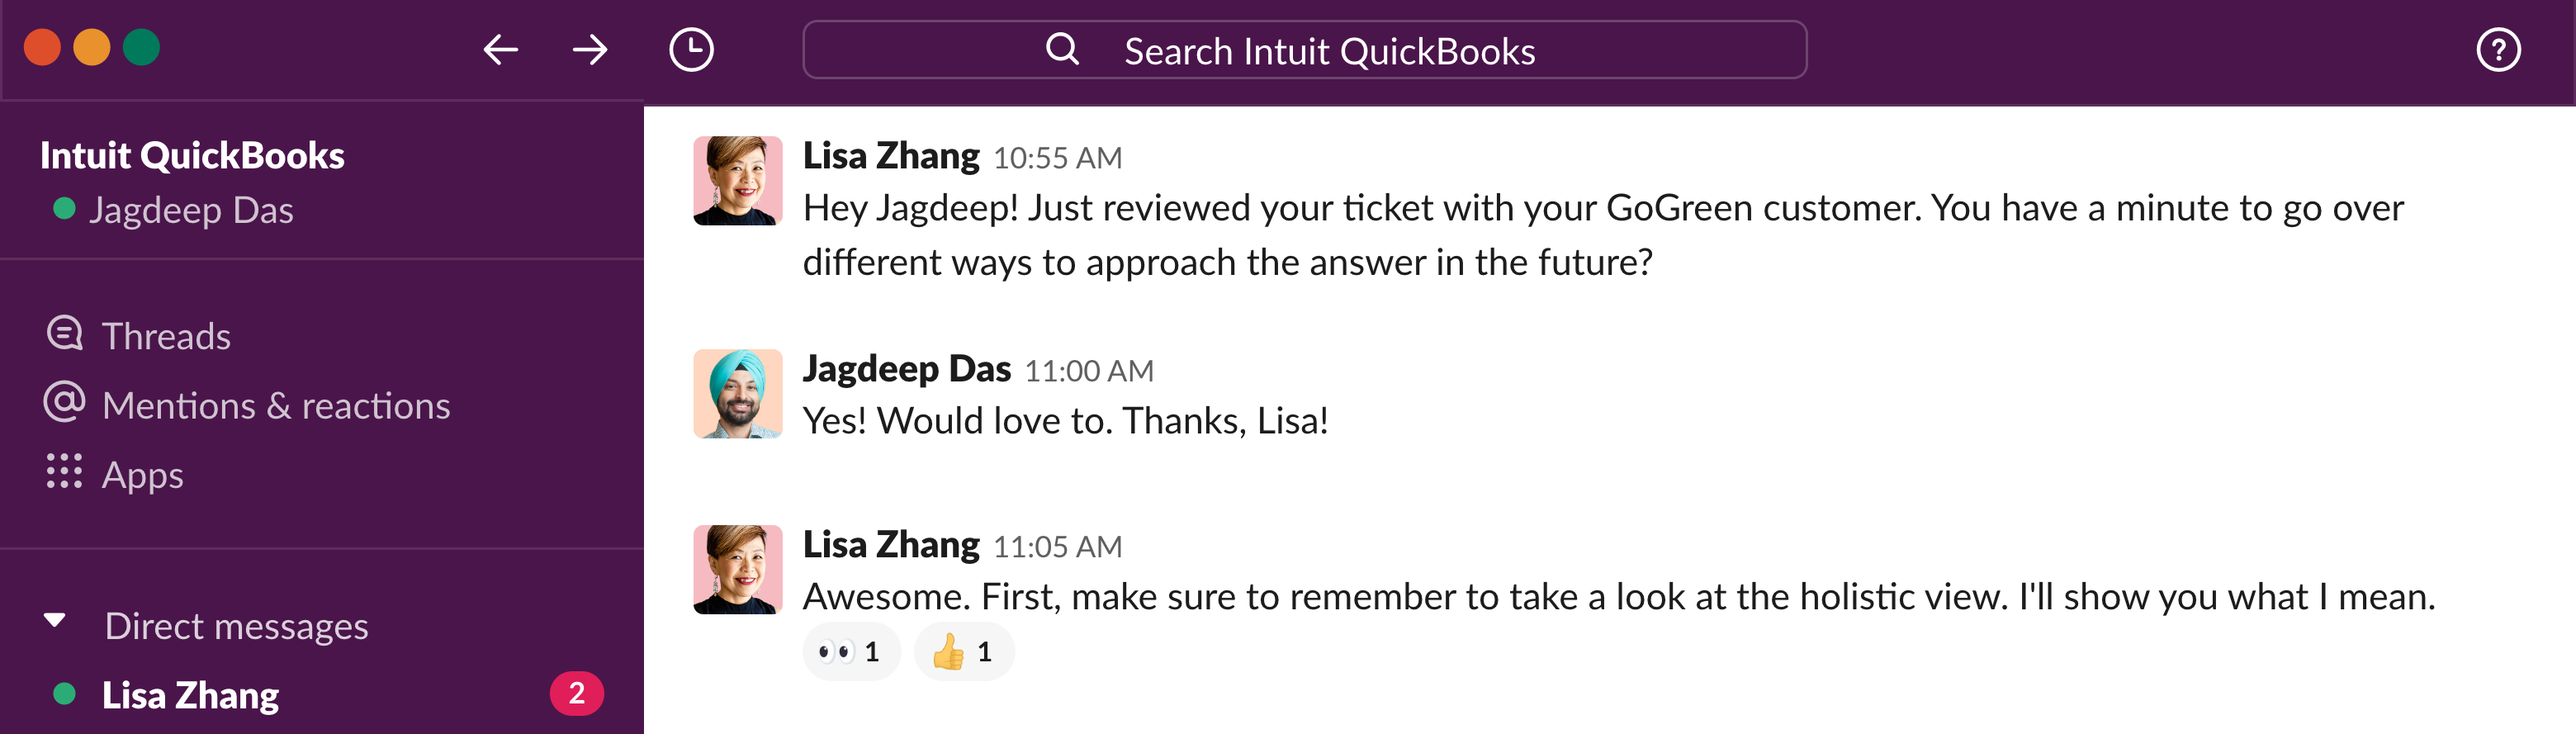
Task: Open the Threads view
Action: [166, 335]
